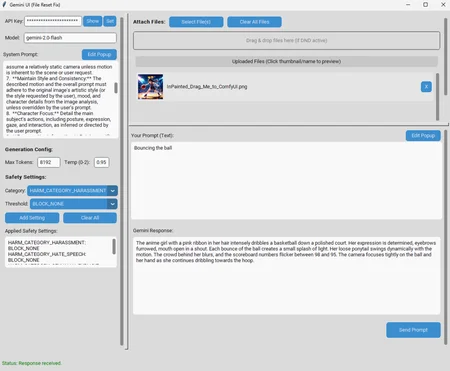Maximize the Gemini UI window

click(426, 5)
